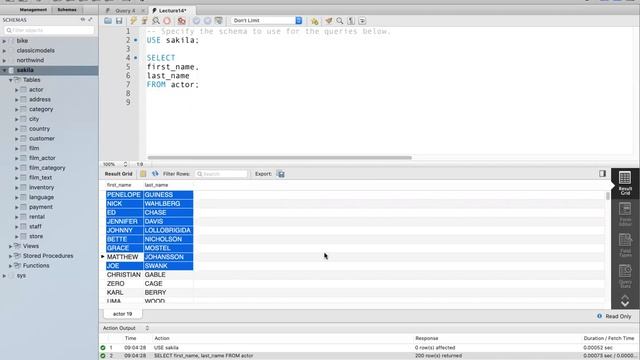
Task: Switch to the Query 4 tab
Action: tap(125, 11)
